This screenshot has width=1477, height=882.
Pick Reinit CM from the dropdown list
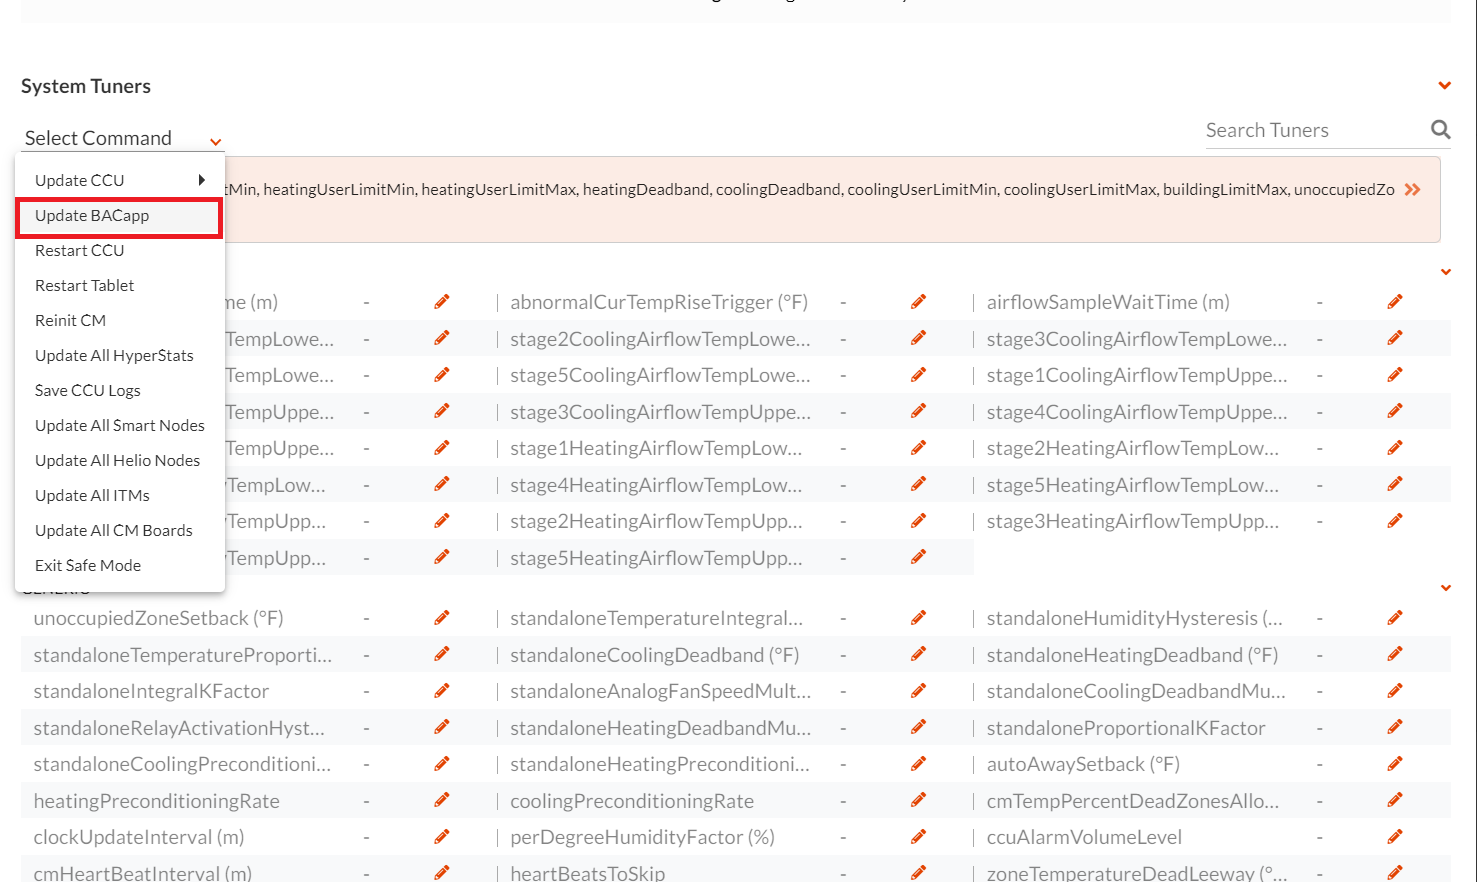pos(70,321)
